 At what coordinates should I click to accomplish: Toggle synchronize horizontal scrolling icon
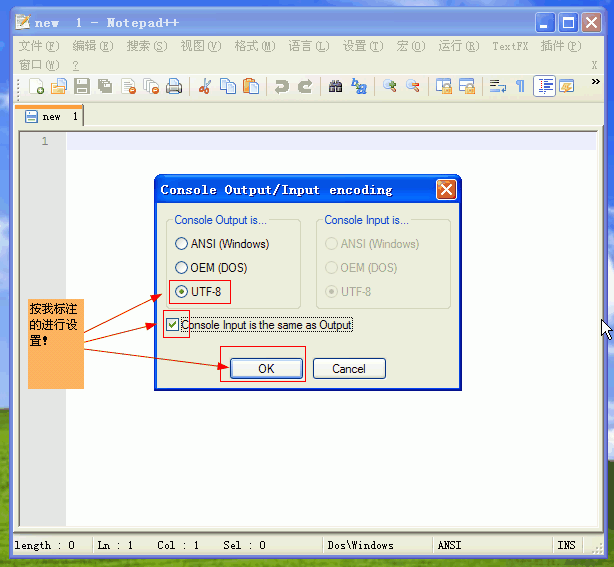[x=467, y=86]
